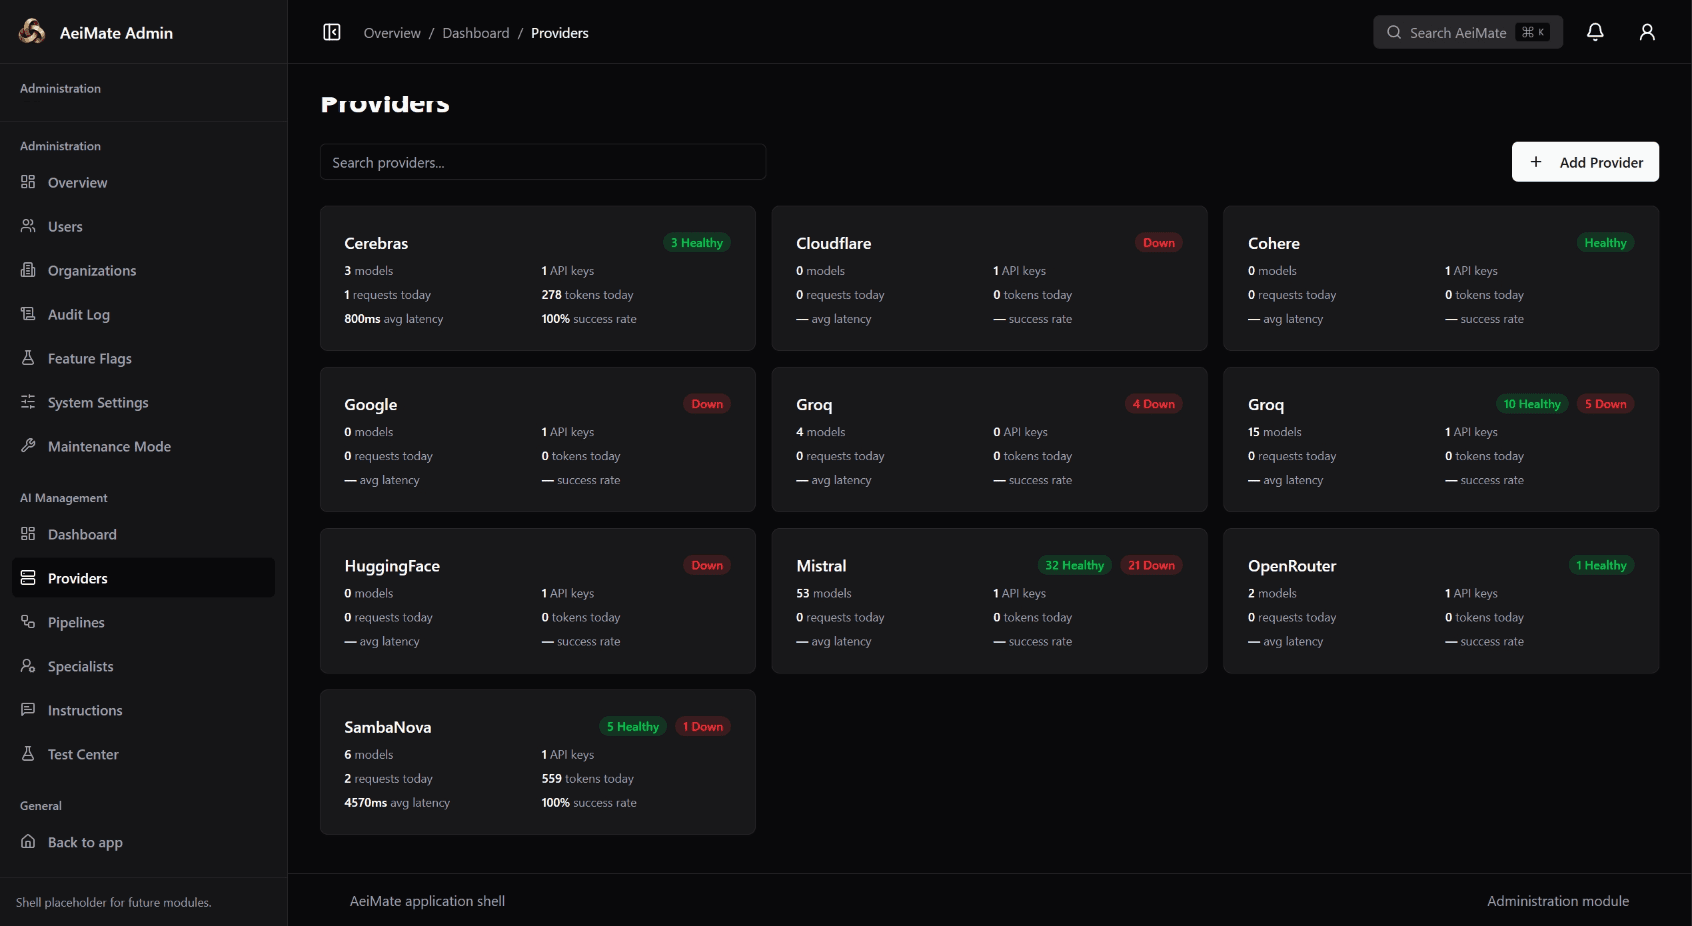Open Audit Log in sidebar
The width and height of the screenshot is (1692, 926).
(x=143, y=314)
